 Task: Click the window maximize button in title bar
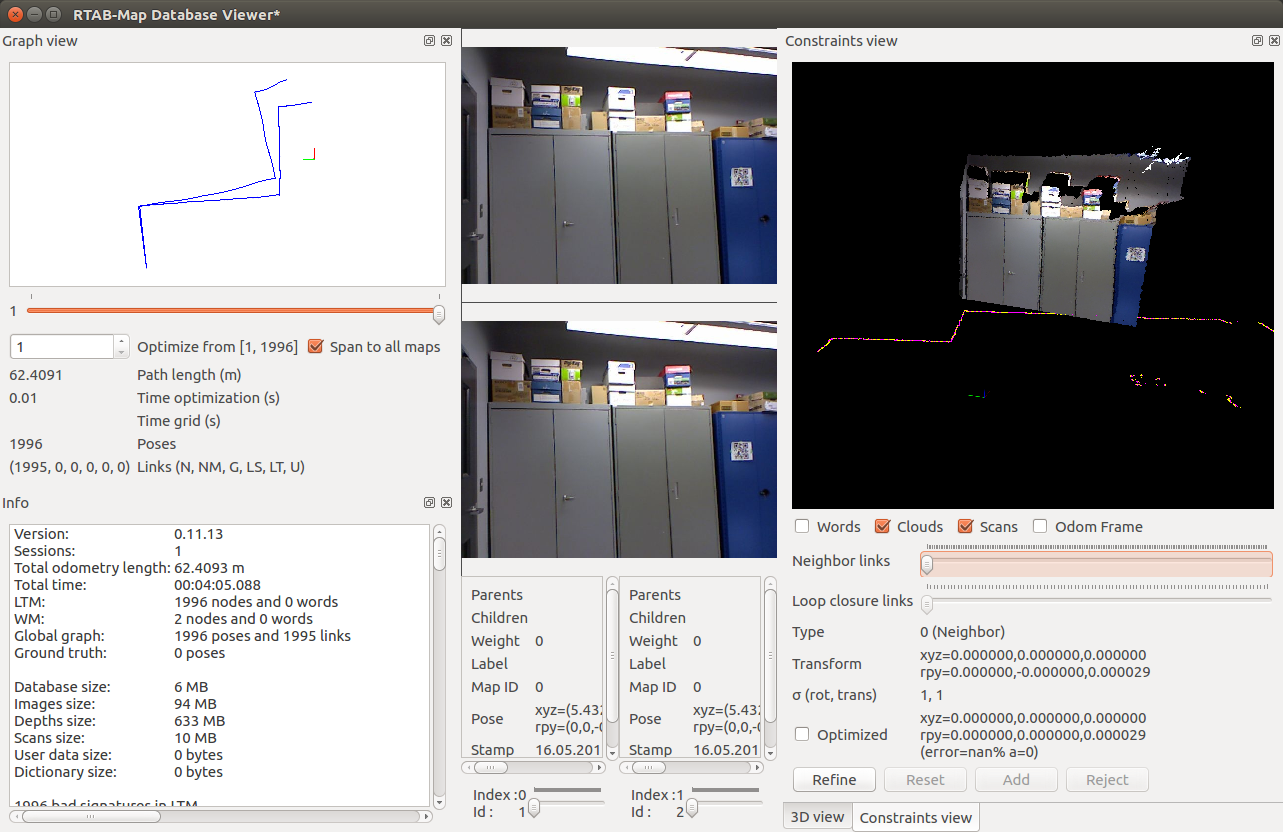(55, 15)
